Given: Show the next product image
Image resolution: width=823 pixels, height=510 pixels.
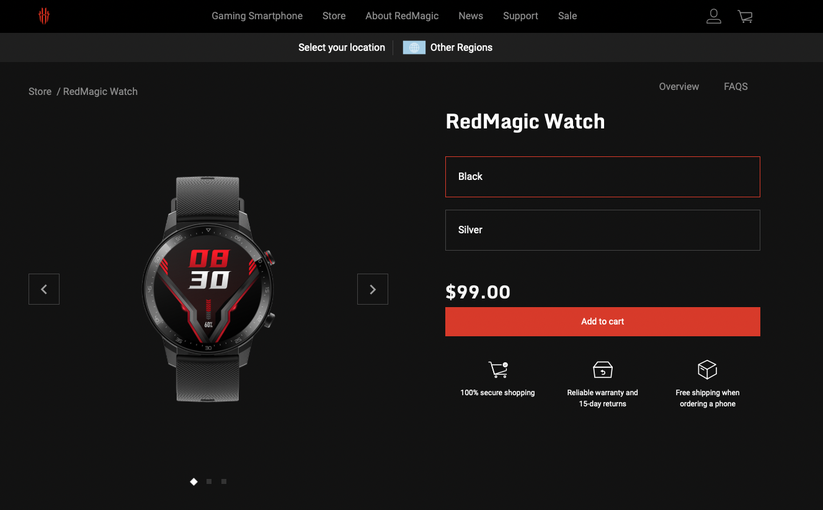Looking at the screenshot, I should [x=373, y=289].
